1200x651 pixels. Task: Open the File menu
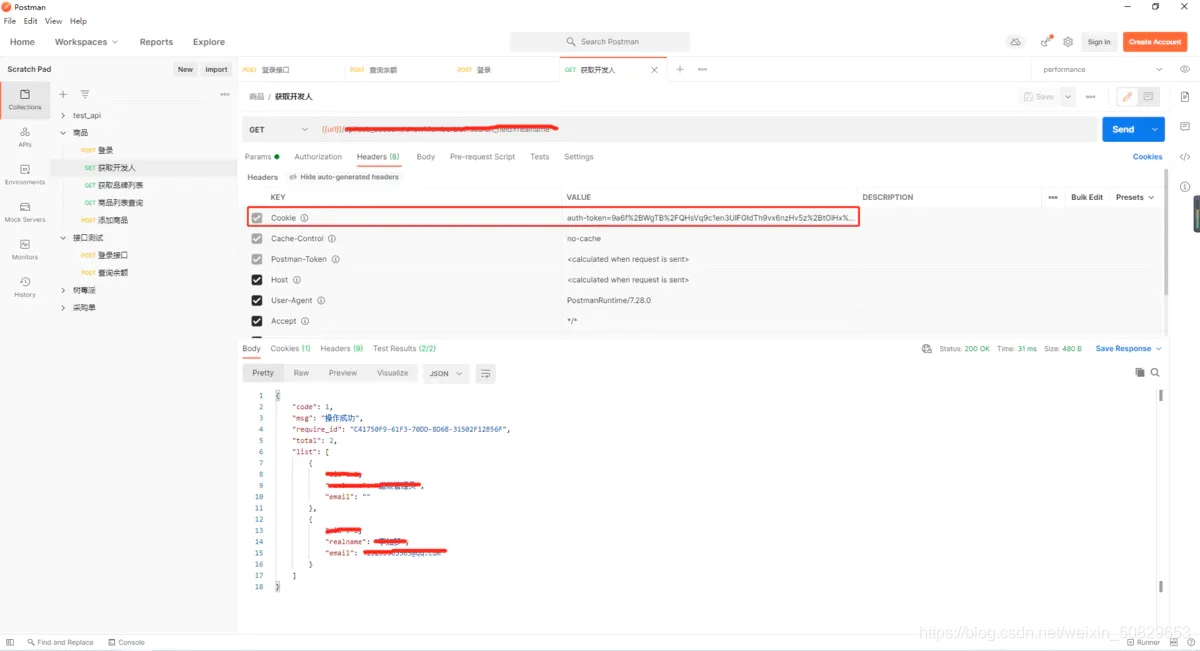(x=10, y=21)
